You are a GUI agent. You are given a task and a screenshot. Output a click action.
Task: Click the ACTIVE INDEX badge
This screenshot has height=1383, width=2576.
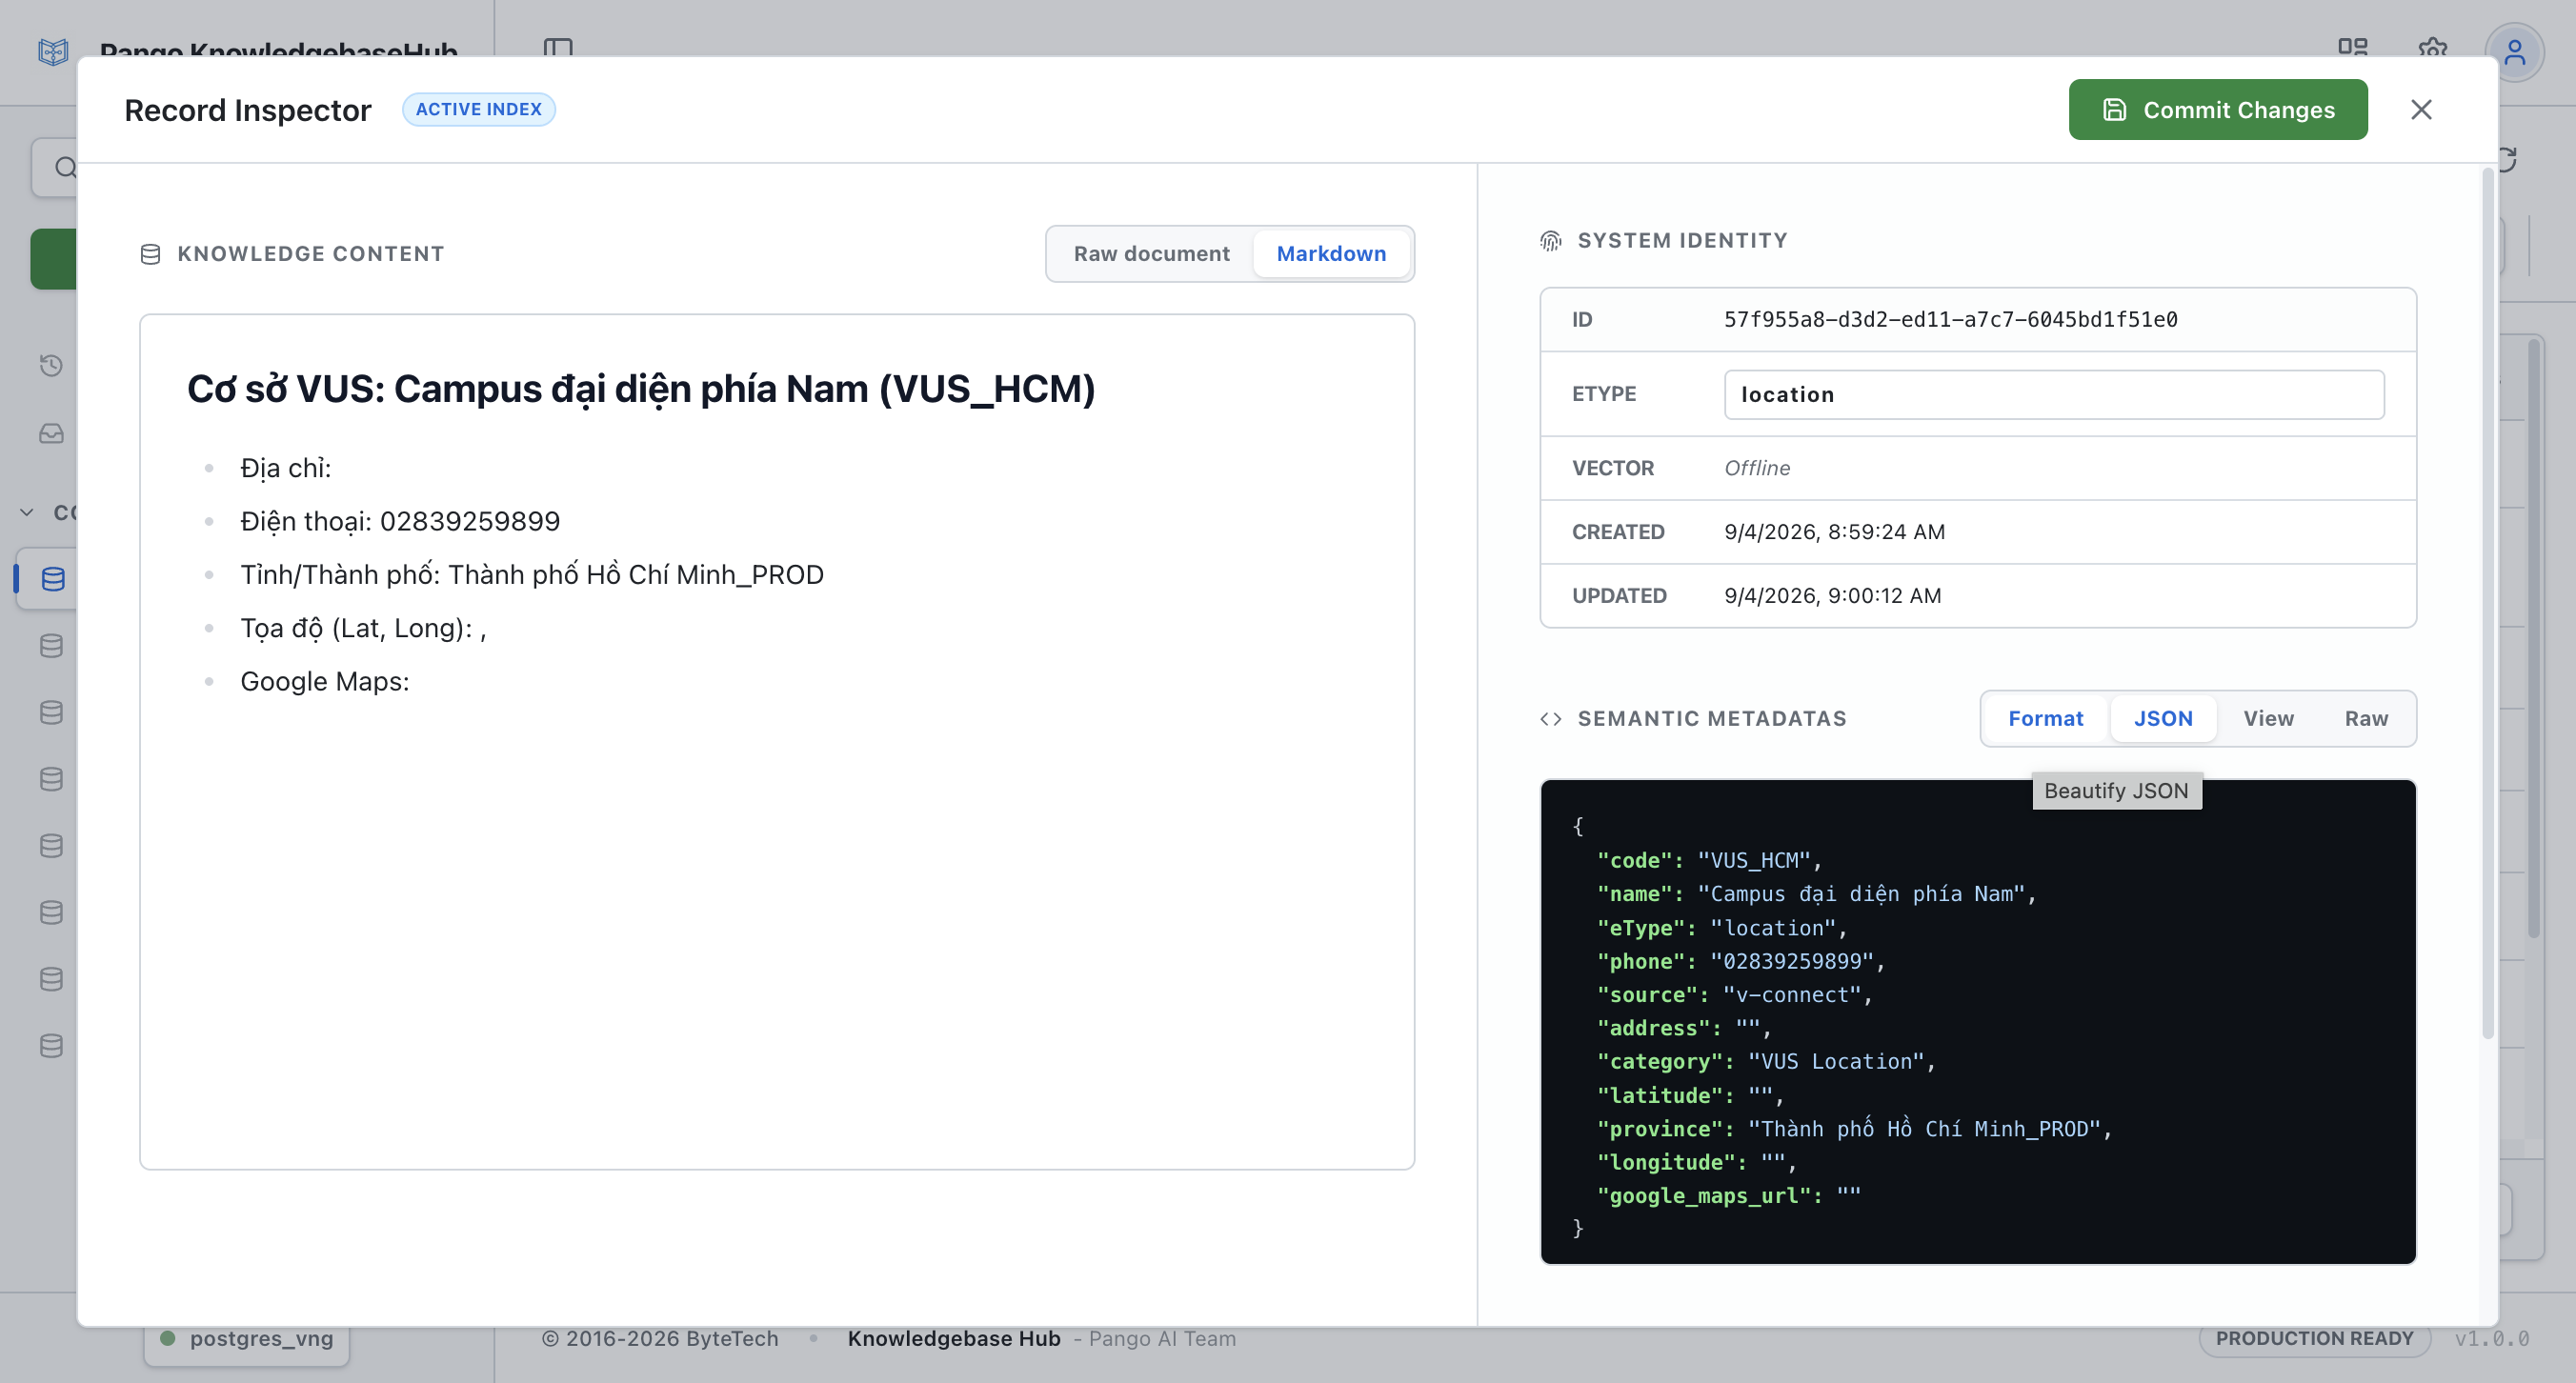[478, 109]
